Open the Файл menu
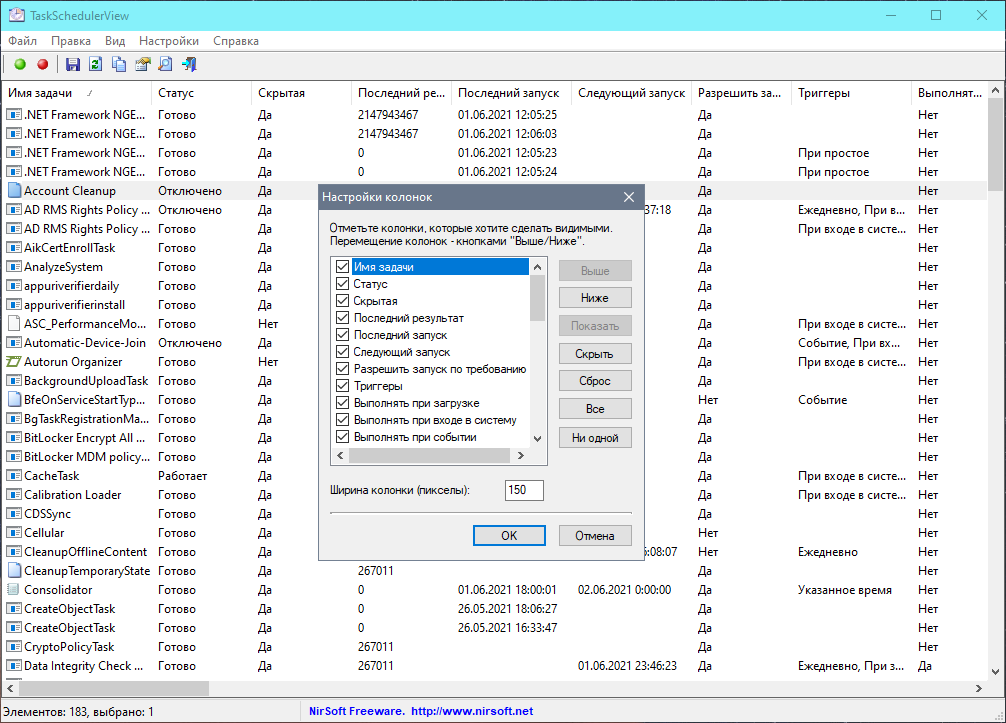This screenshot has height=723, width=1006. click(22, 41)
